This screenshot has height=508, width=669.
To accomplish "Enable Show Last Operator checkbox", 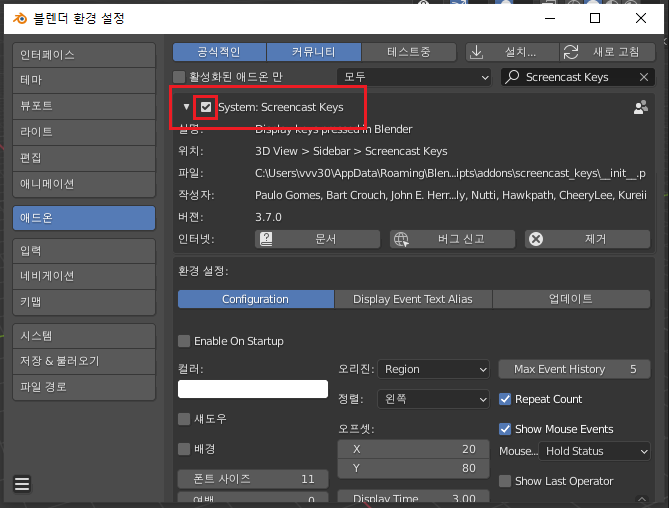I will pyautogui.click(x=505, y=481).
